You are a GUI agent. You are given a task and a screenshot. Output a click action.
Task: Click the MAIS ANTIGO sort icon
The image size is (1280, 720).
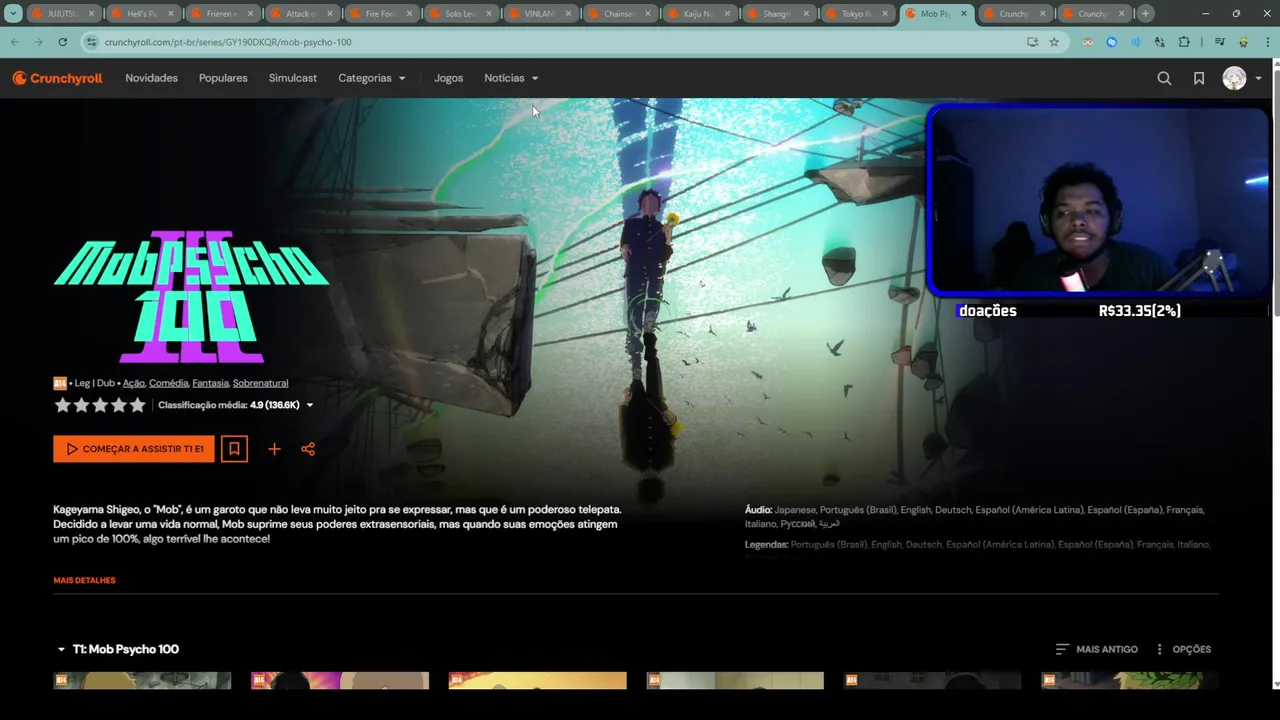(x=1062, y=649)
